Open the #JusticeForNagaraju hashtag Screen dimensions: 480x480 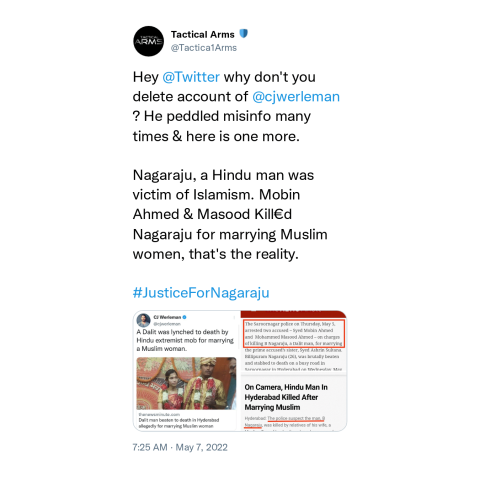pyautogui.click(x=201, y=293)
